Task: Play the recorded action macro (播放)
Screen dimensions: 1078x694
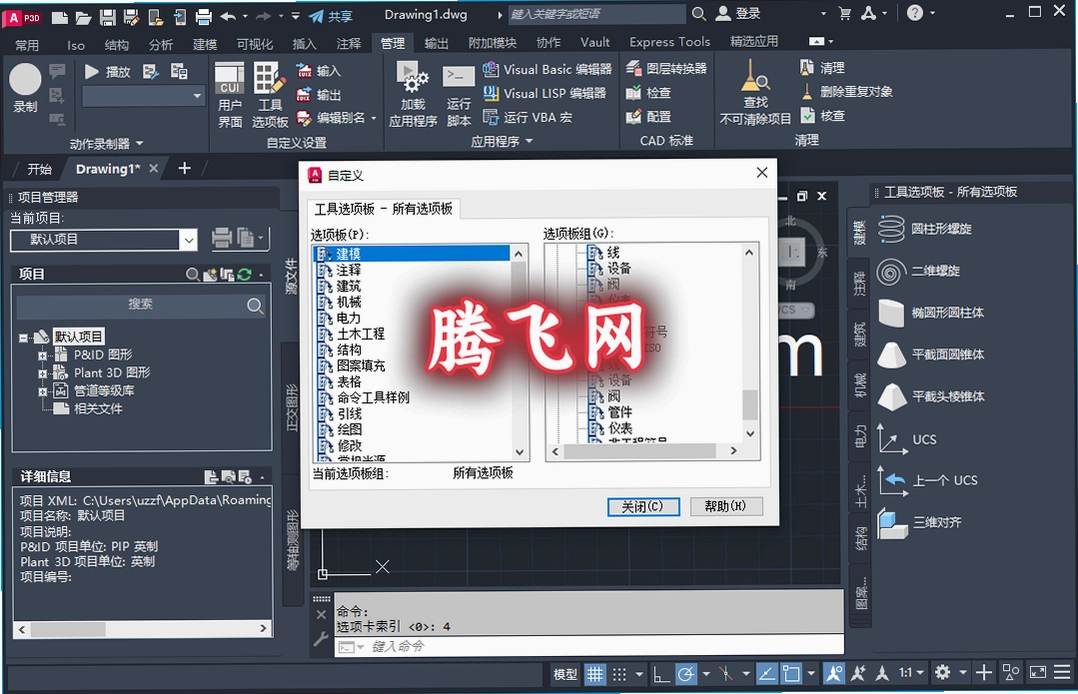Action: point(107,72)
